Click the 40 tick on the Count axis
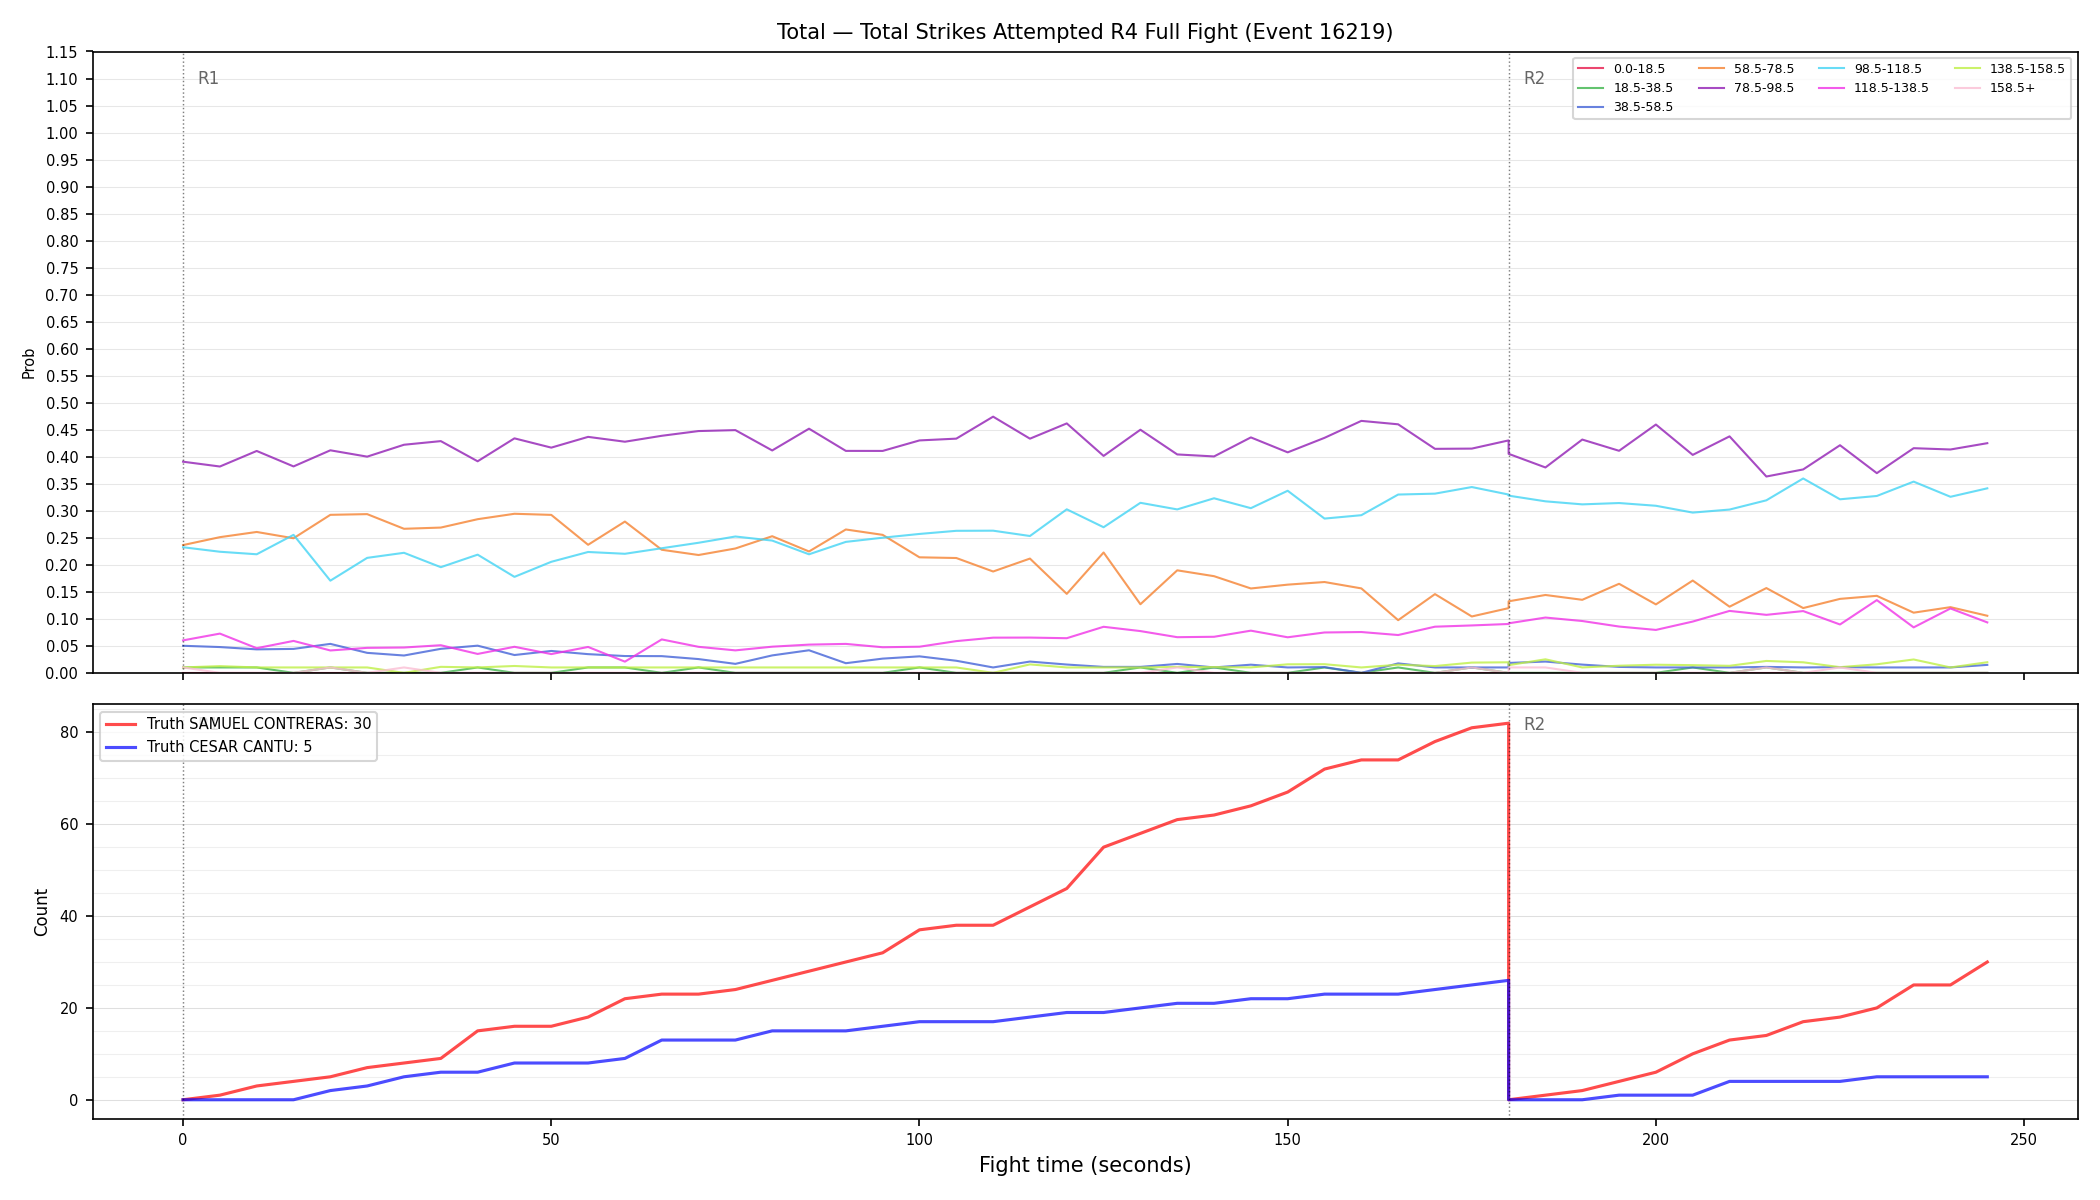Viewport: 2100px width, 1200px height. (69, 916)
